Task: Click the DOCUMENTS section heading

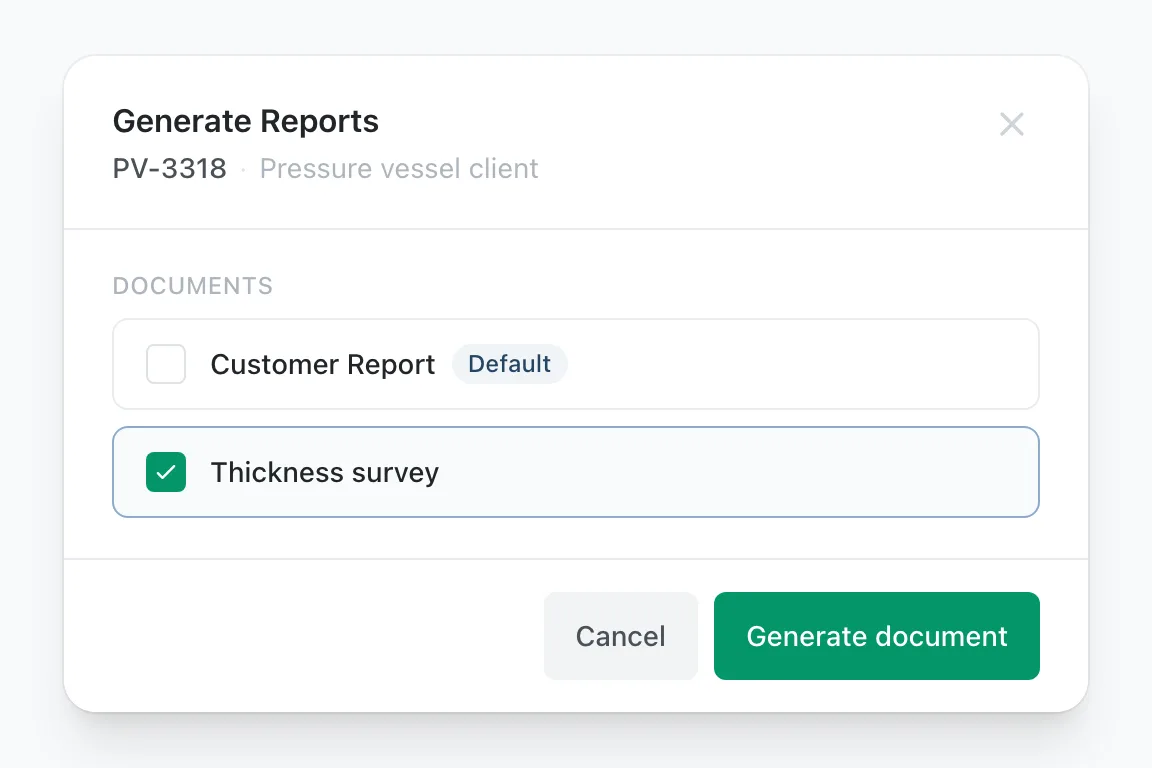Action: point(192,286)
